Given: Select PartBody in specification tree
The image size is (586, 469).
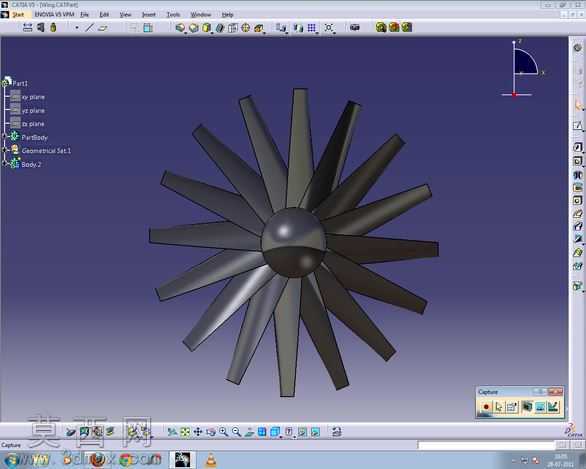Looking at the screenshot, I should point(34,137).
